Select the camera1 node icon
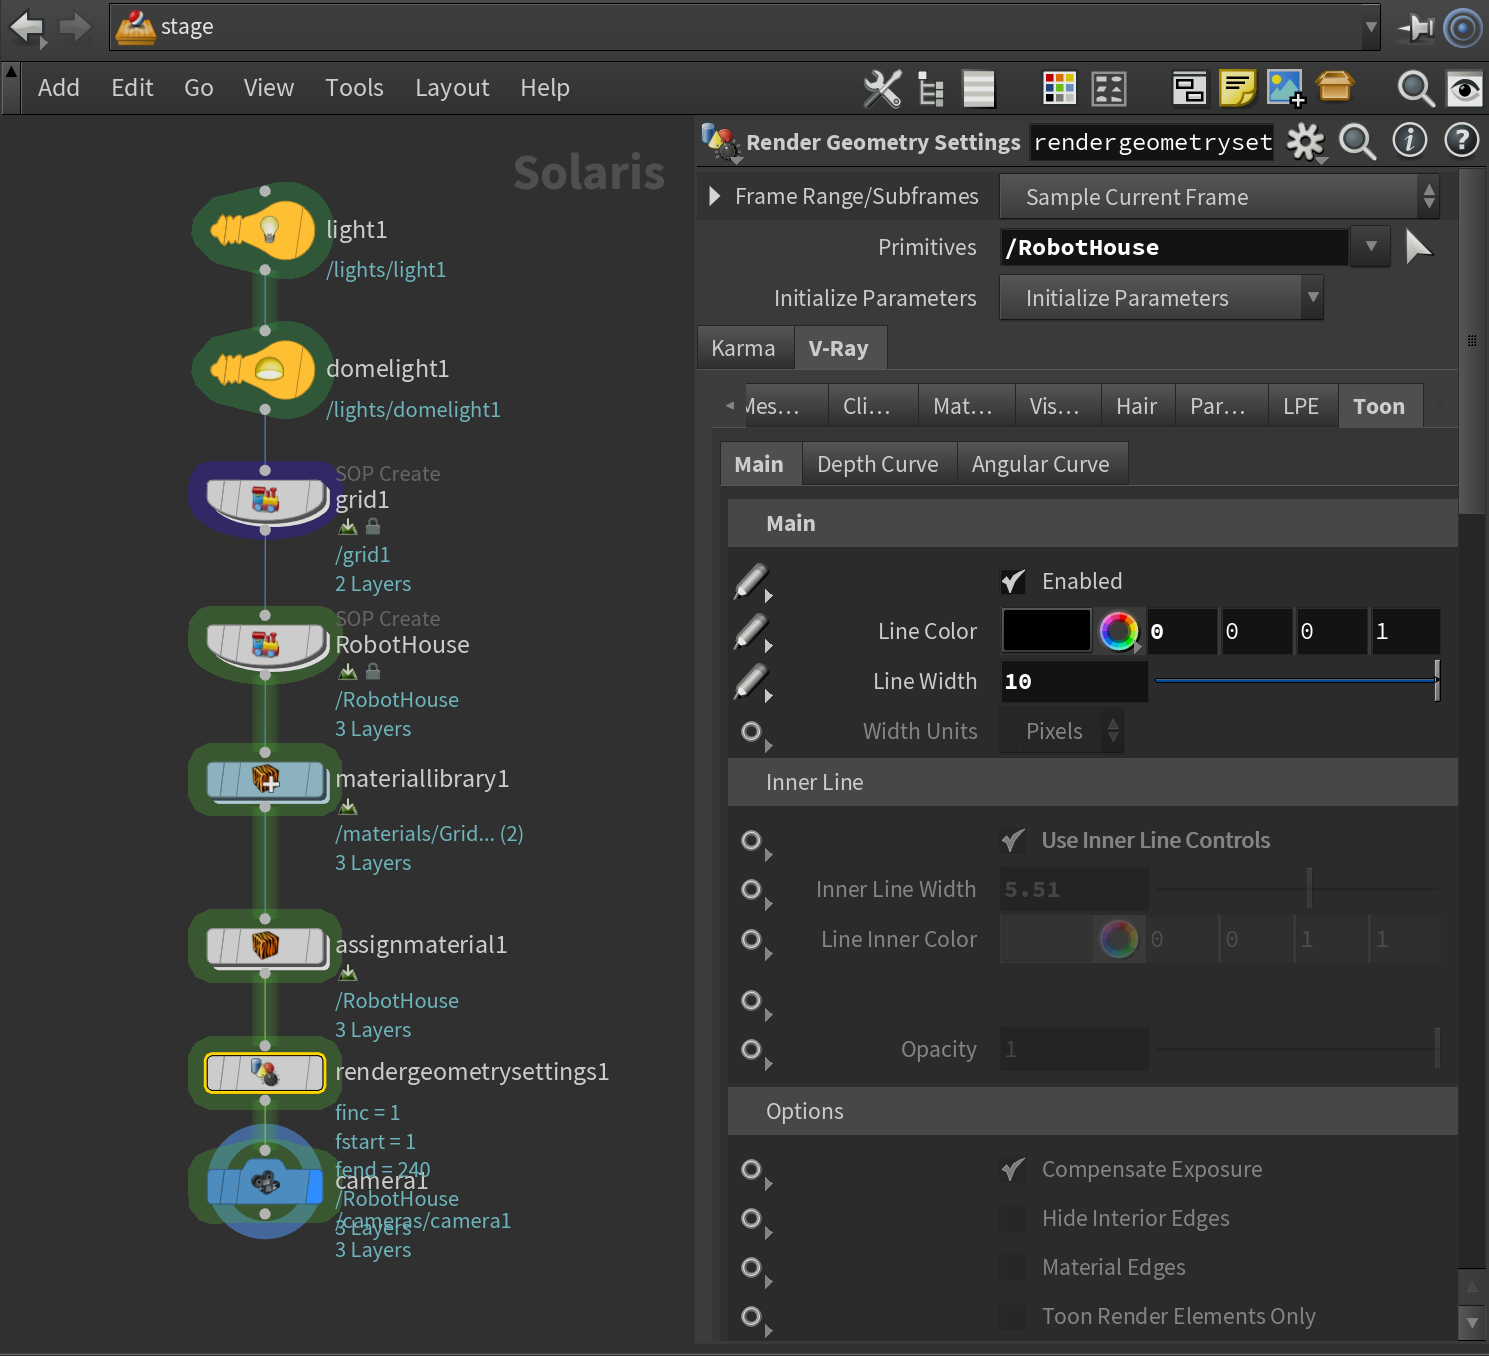The image size is (1489, 1356). point(265,1184)
